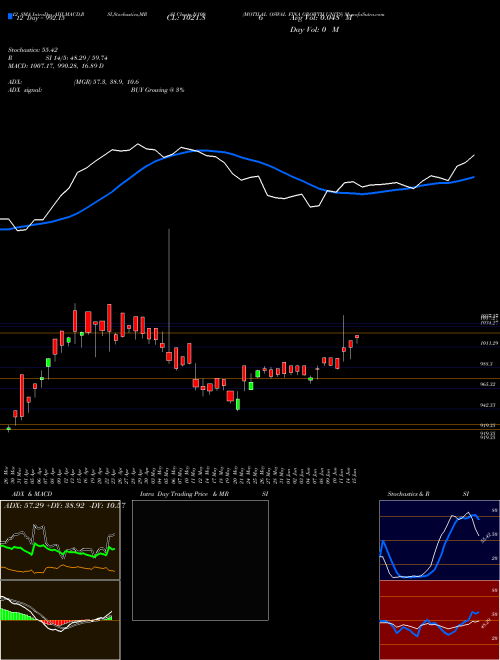500x660 pixels.
Task: Click the empty intraday trading price panel
Action: (200, 560)
